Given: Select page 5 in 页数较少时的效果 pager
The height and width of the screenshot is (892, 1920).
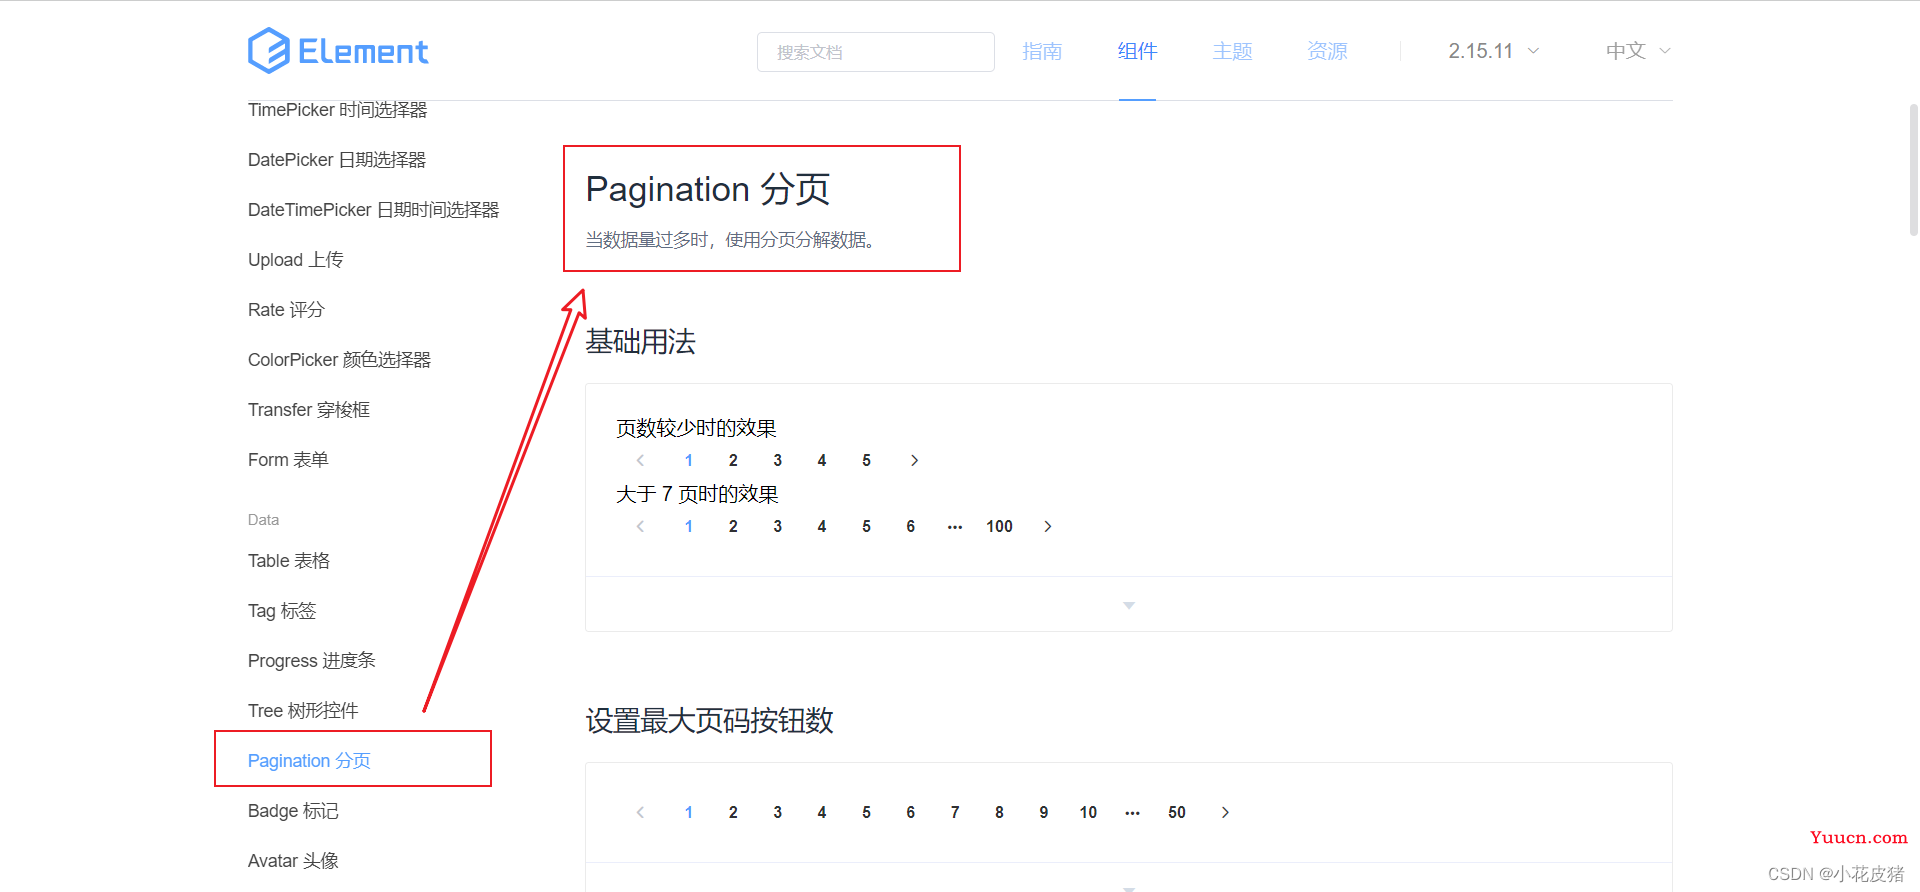Looking at the screenshot, I should [x=866, y=460].
